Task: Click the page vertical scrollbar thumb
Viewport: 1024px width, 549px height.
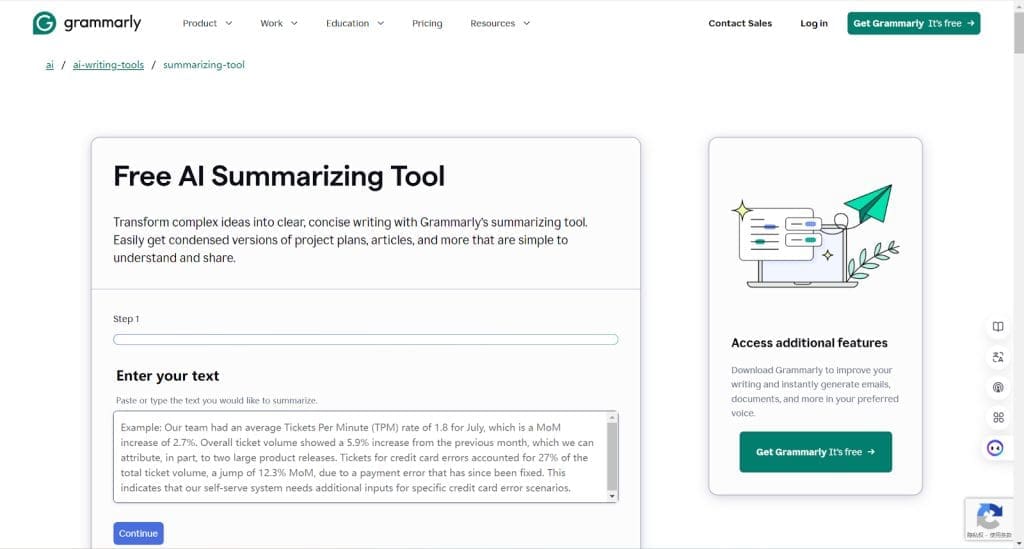Action: 1019,31
